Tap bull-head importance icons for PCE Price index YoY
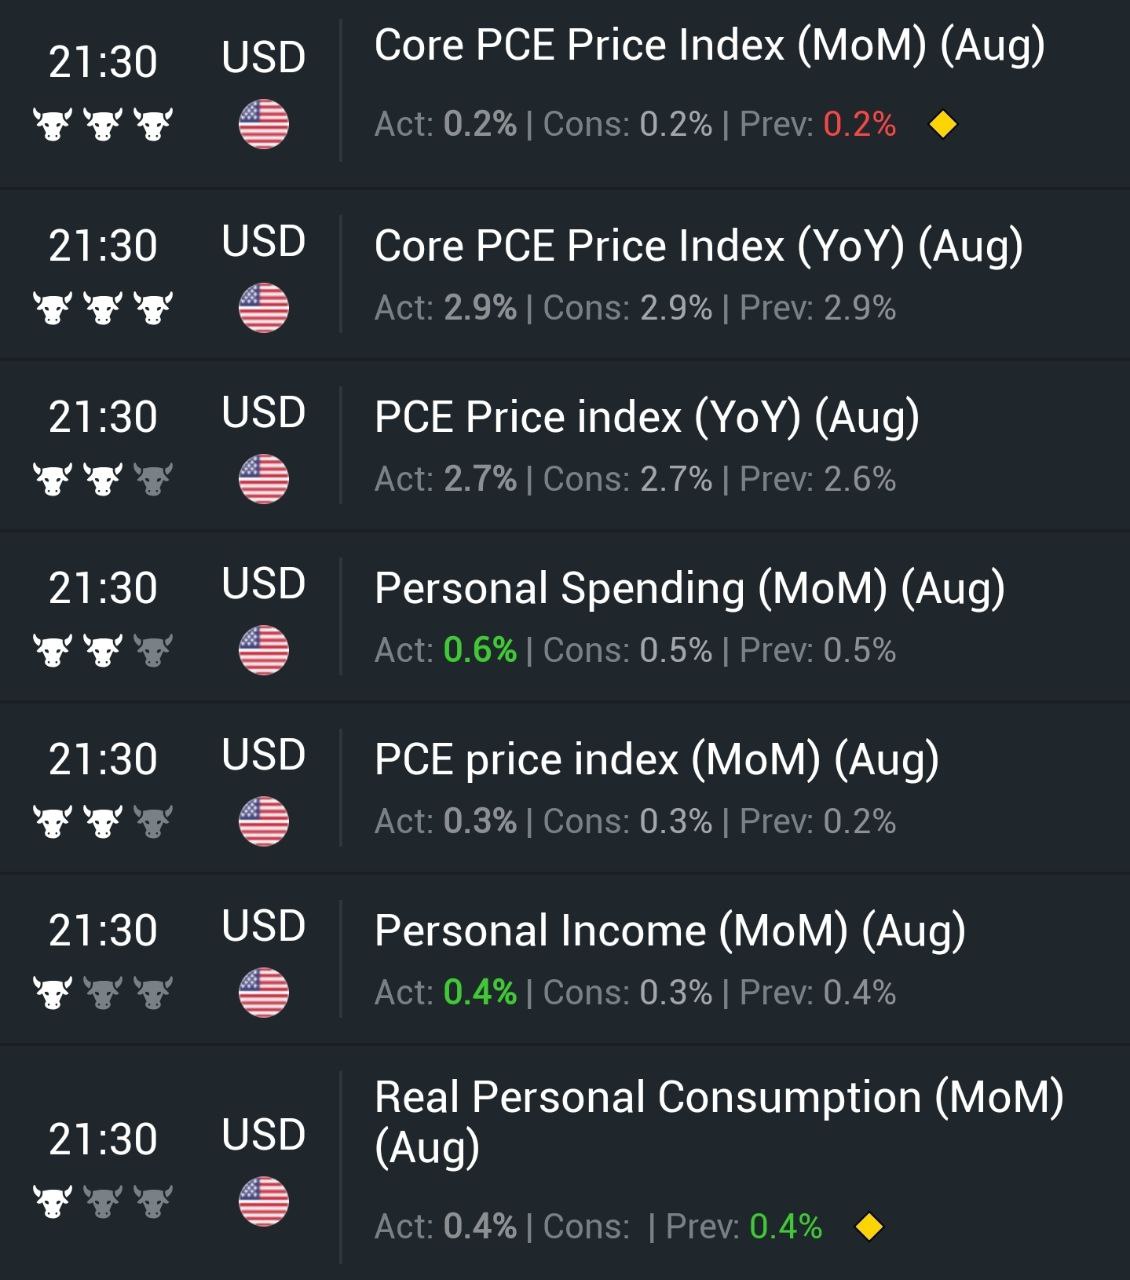 (103, 479)
